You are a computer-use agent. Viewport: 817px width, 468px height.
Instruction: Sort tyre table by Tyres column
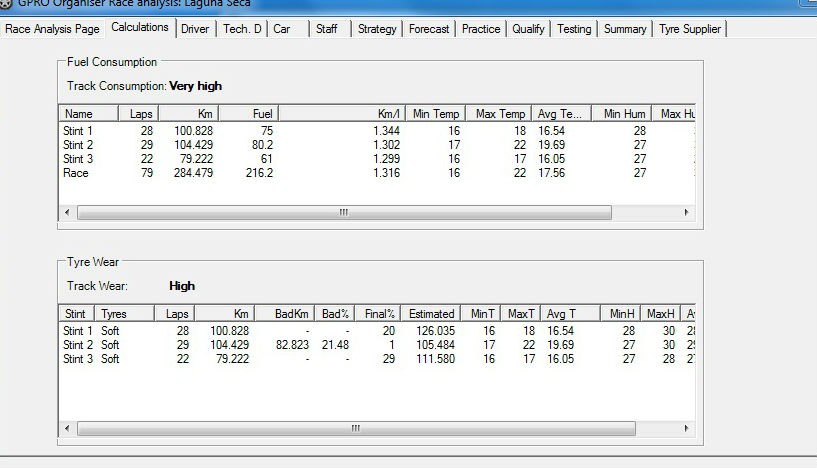[125, 314]
